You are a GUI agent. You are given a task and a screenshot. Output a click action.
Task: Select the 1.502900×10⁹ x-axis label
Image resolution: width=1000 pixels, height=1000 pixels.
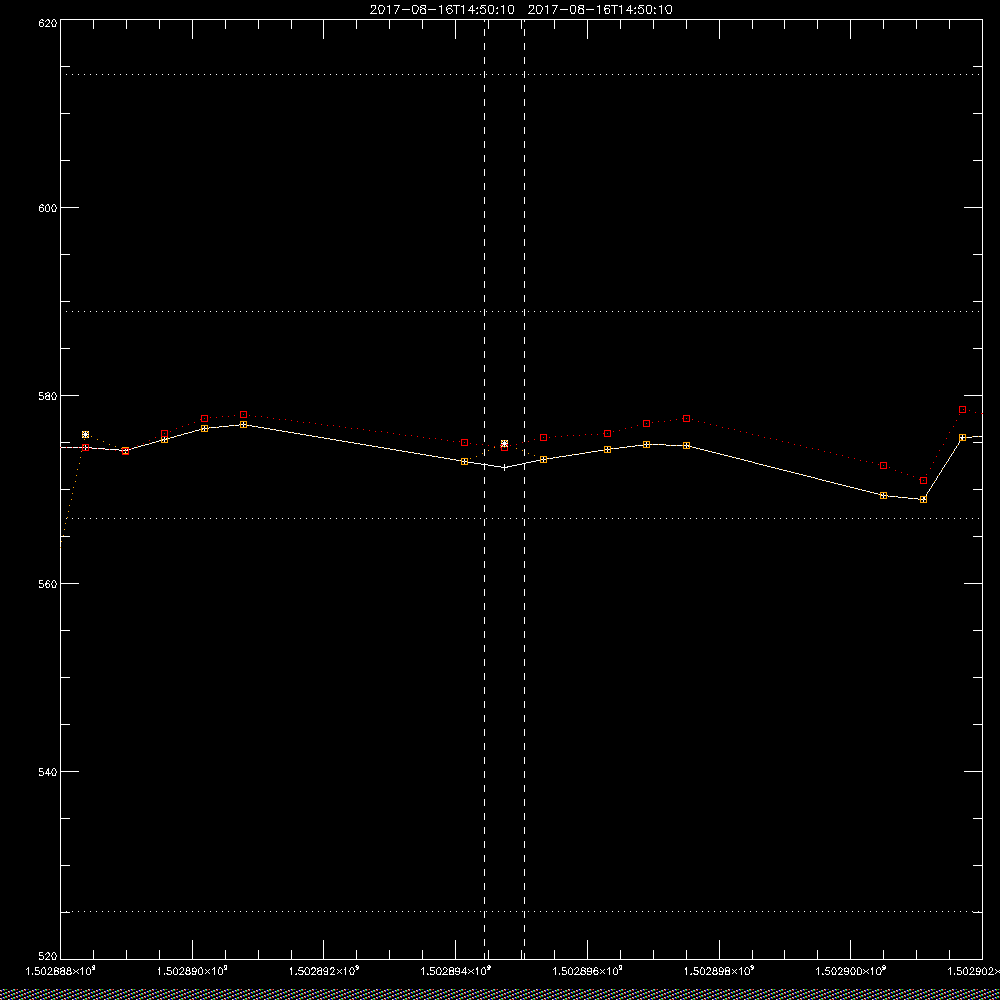pos(851,971)
